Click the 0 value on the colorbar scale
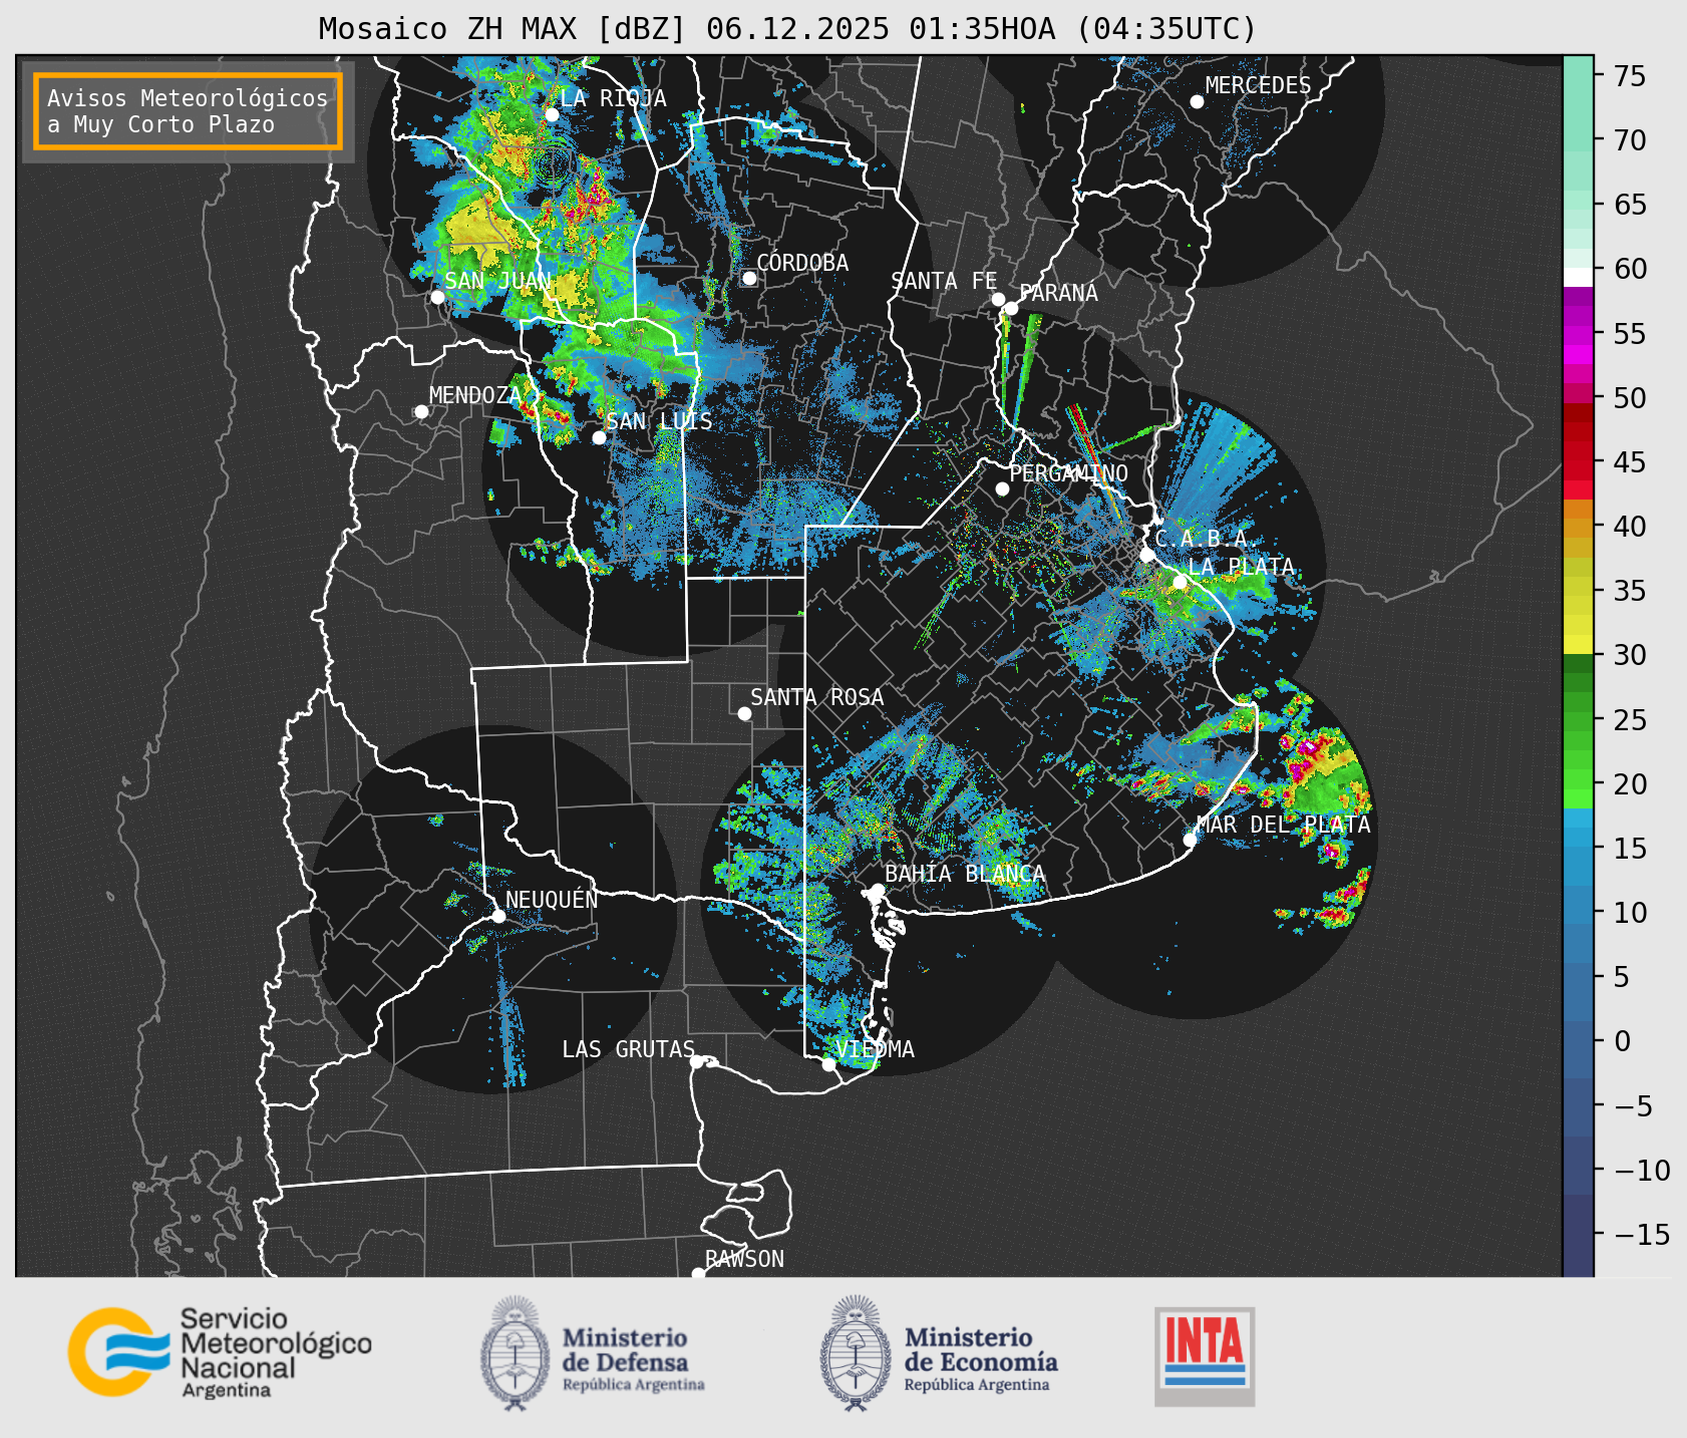 1622,1041
